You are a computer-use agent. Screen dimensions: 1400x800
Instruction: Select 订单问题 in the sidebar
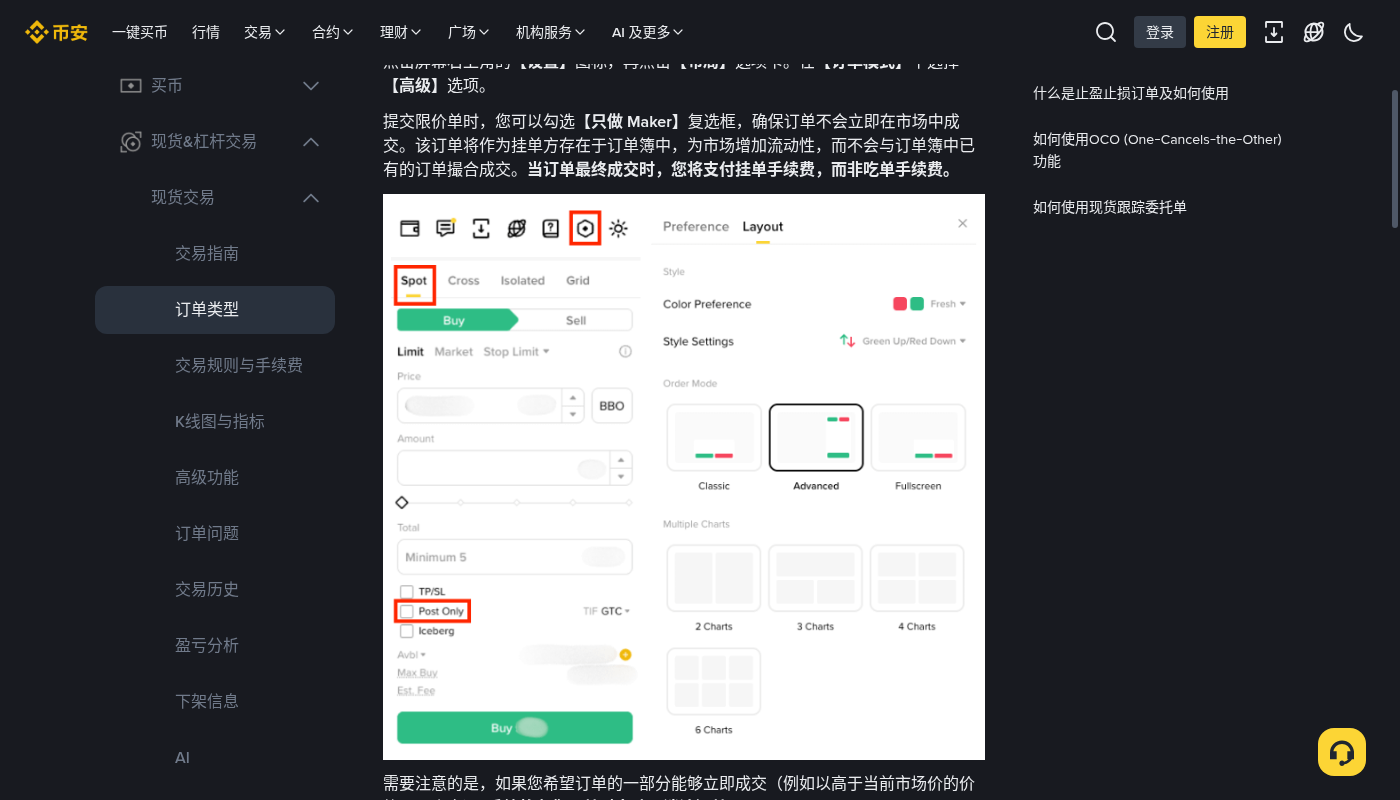(x=215, y=534)
